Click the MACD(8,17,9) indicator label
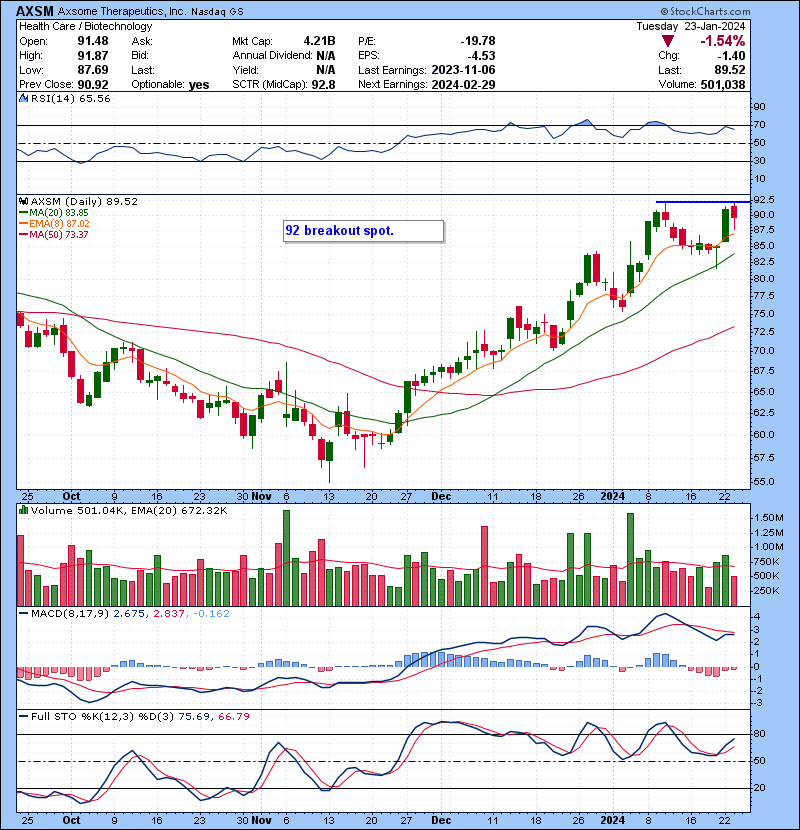 (70, 614)
